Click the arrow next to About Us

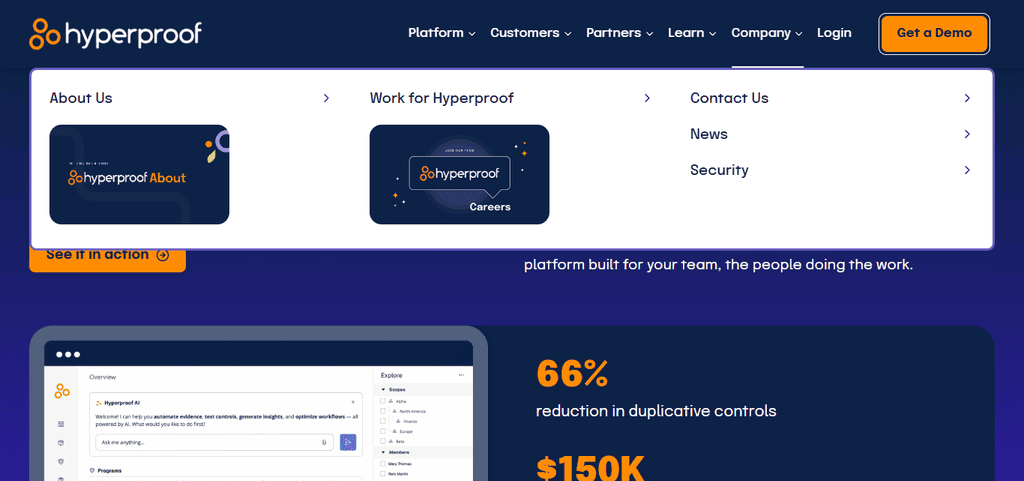(326, 98)
